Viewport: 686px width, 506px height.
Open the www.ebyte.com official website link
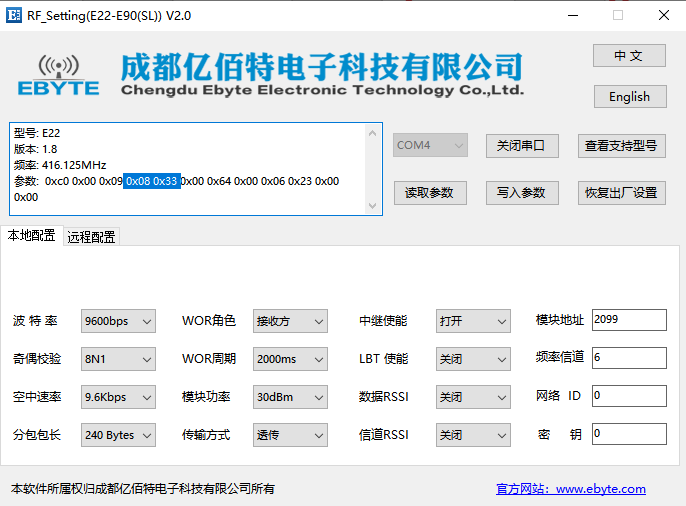[571, 489]
